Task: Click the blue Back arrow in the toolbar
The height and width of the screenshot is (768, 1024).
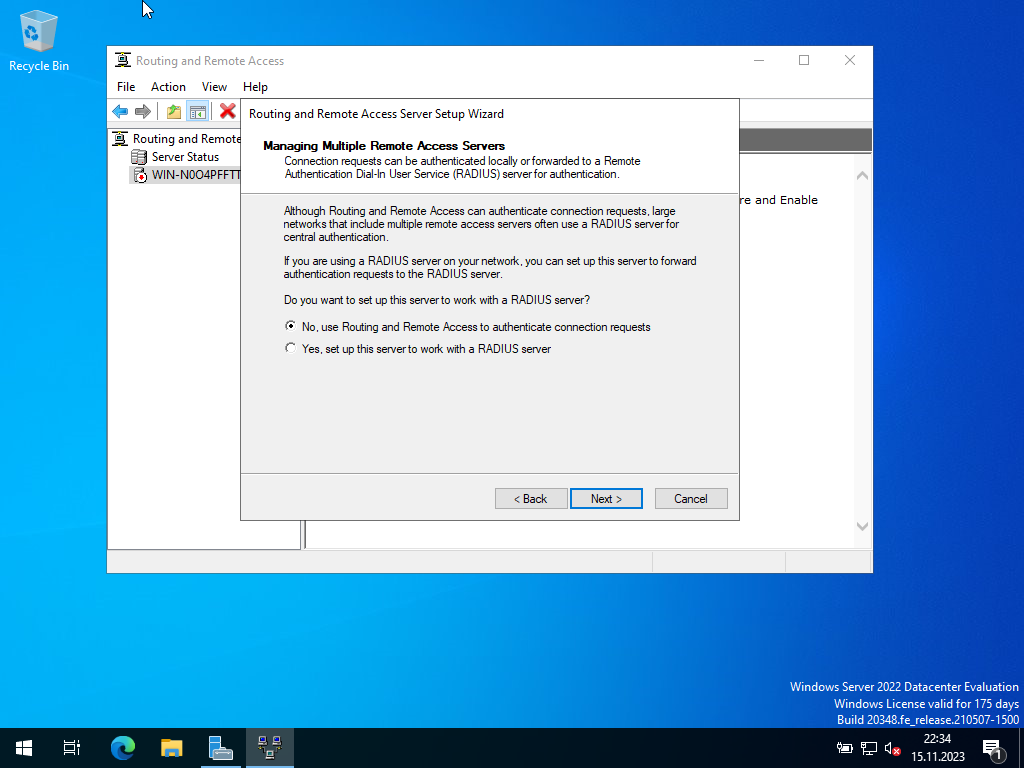Action: click(120, 111)
